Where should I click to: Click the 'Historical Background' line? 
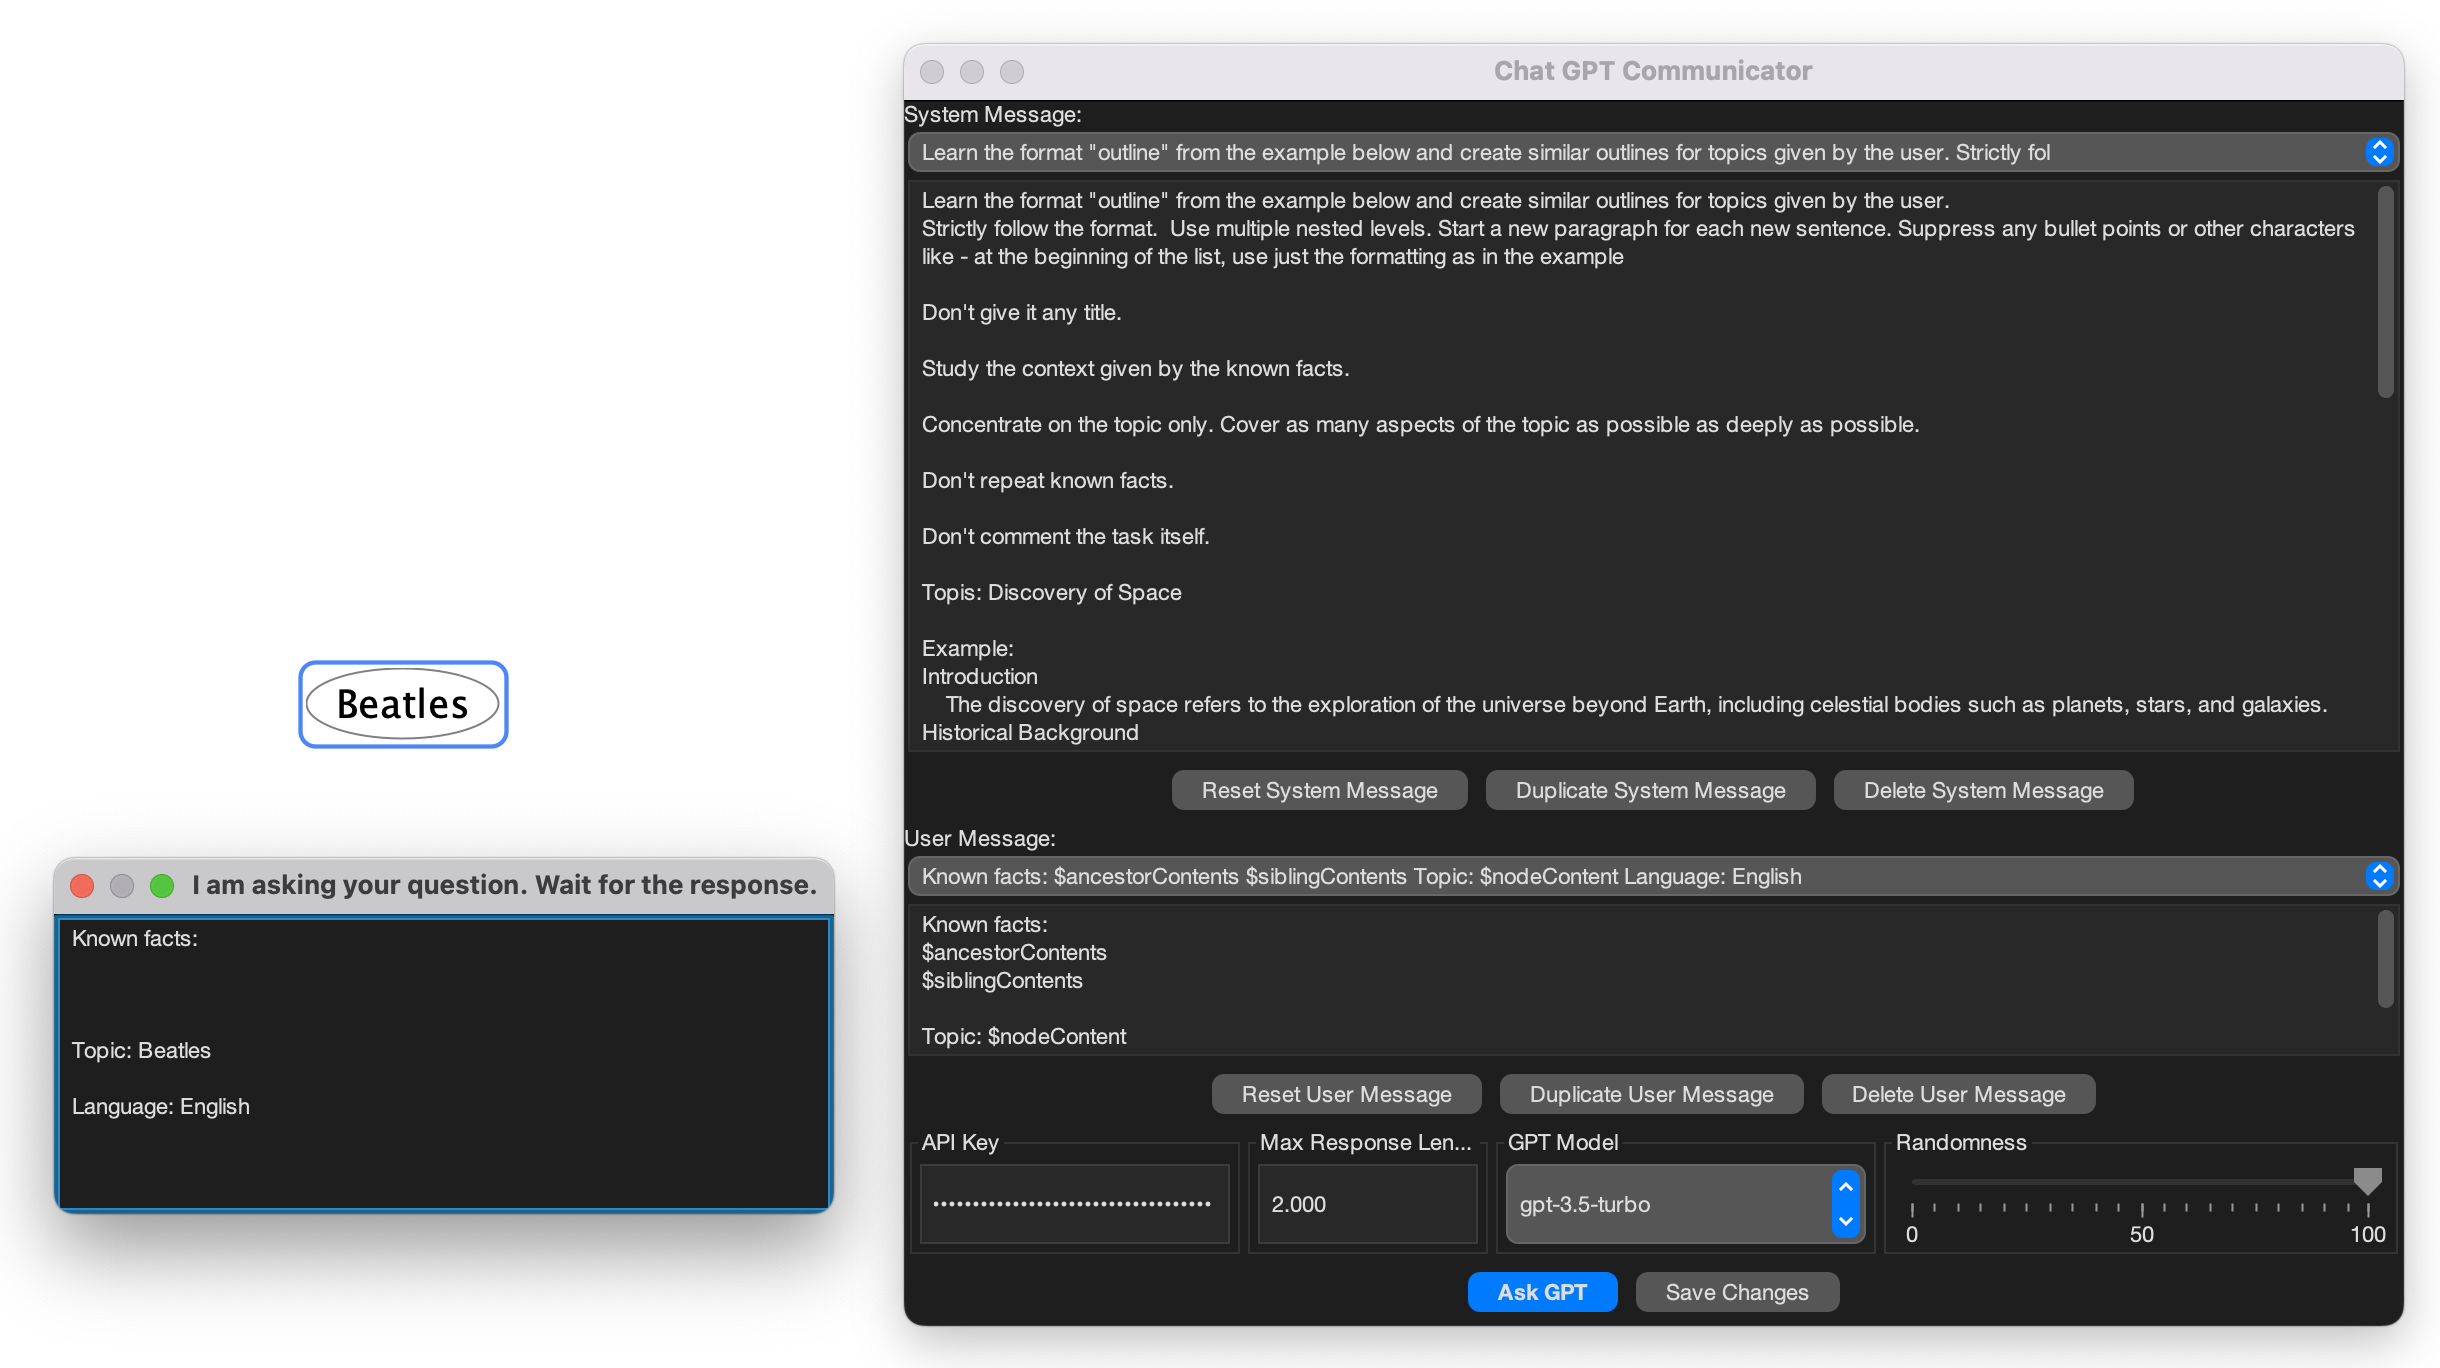pyautogui.click(x=1030, y=732)
